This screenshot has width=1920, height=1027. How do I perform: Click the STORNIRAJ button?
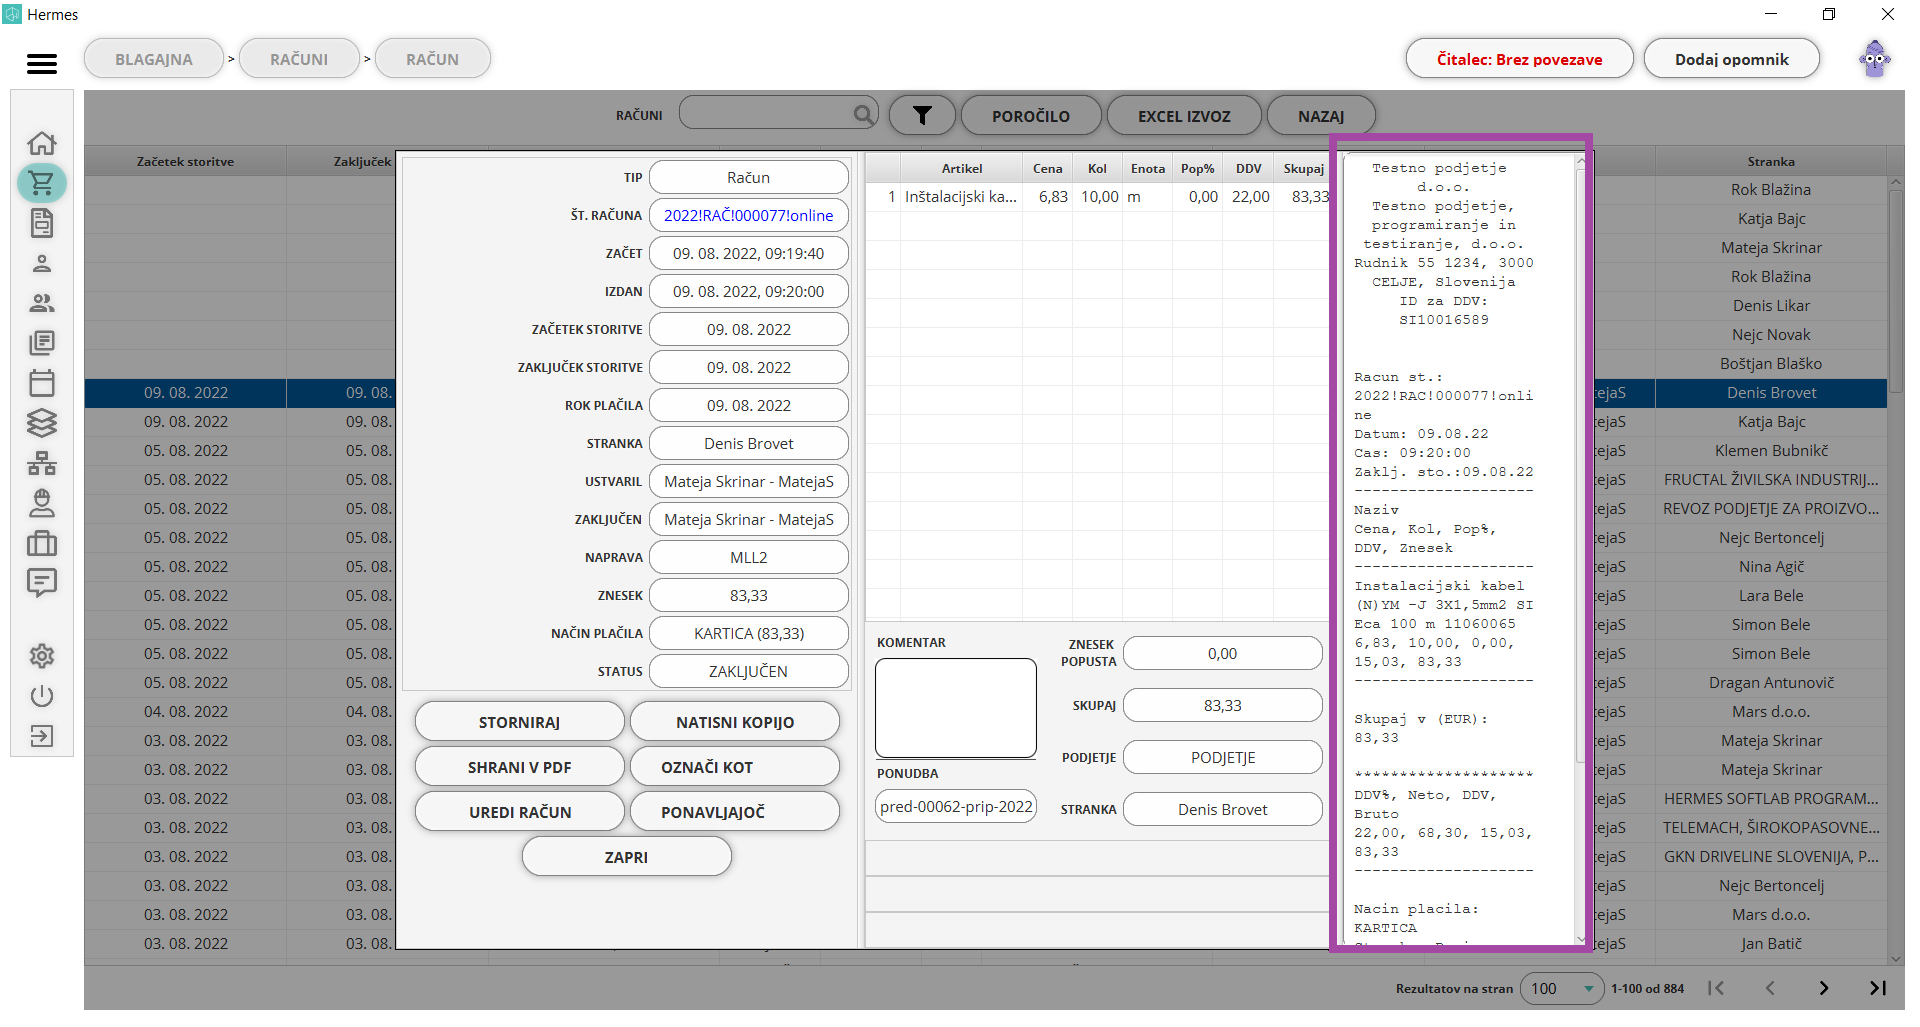[x=520, y=722]
